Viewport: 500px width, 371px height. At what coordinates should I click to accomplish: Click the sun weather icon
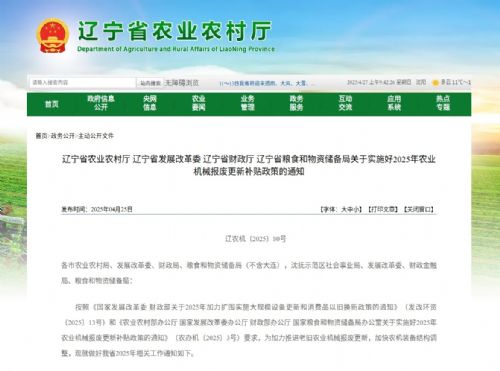click(x=435, y=83)
